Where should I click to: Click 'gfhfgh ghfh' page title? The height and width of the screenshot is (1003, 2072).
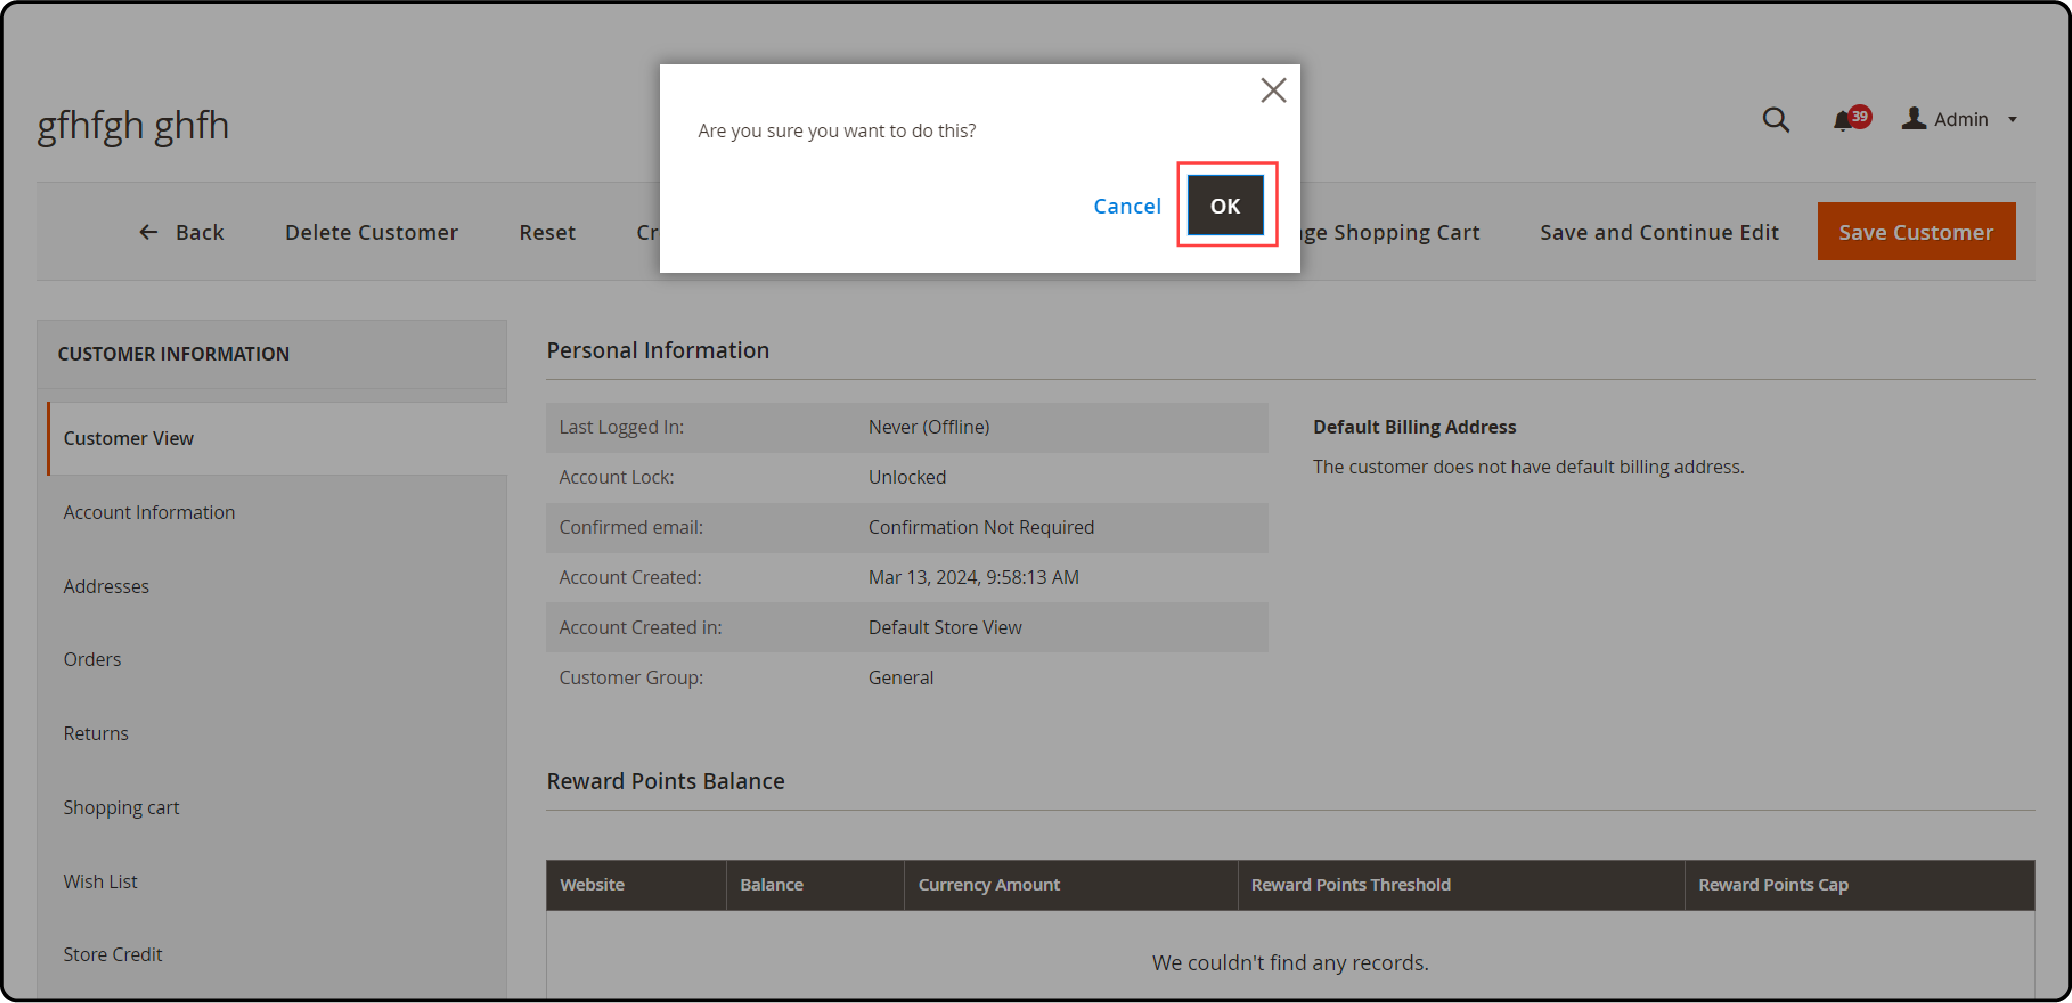133,126
